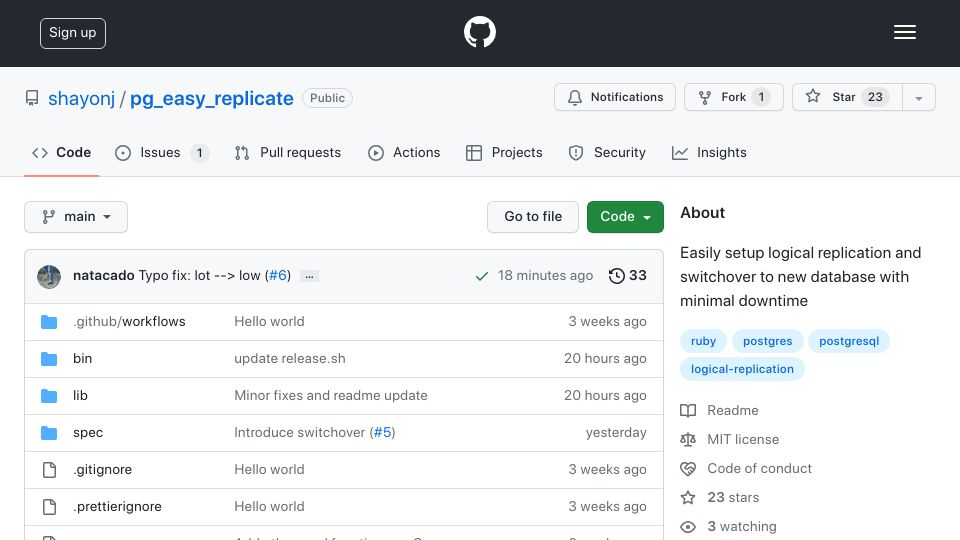
Task: Click natacado's avatar thumbnail
Action: point(49,276)
